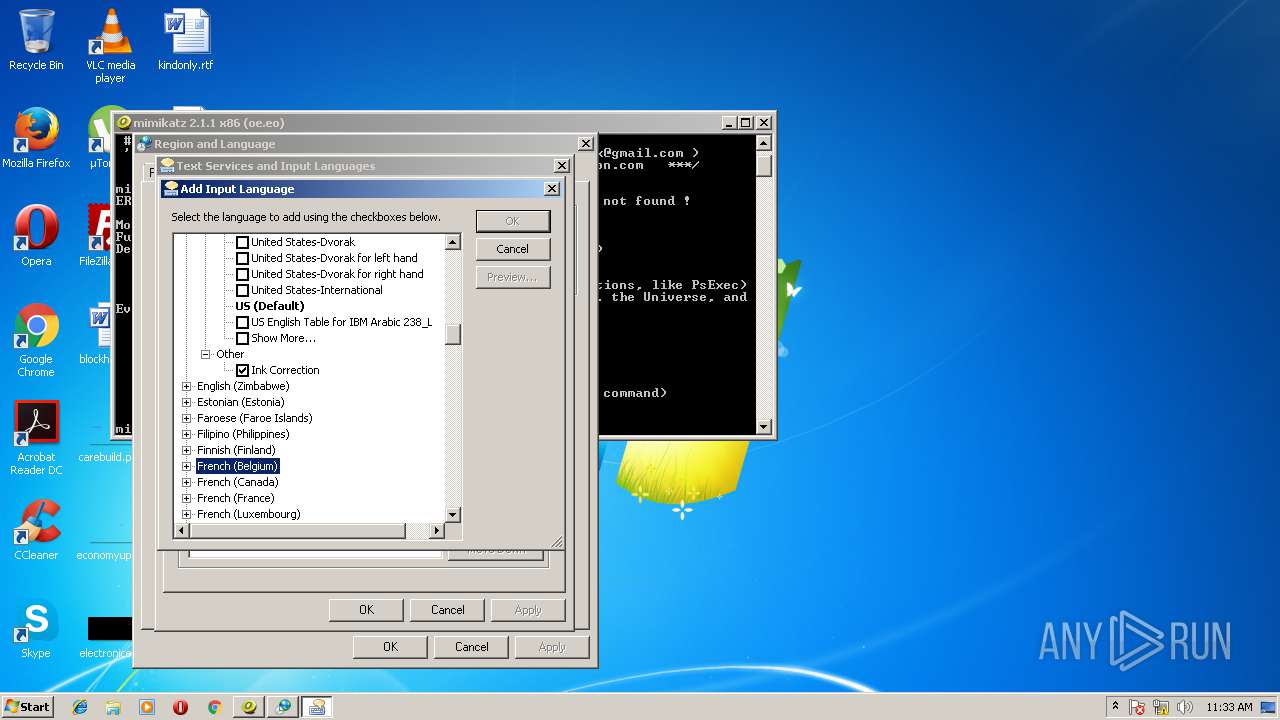Click mimikatz console scroll up arrow
The width and height of the screenshot is (1280, 720).
764,143
